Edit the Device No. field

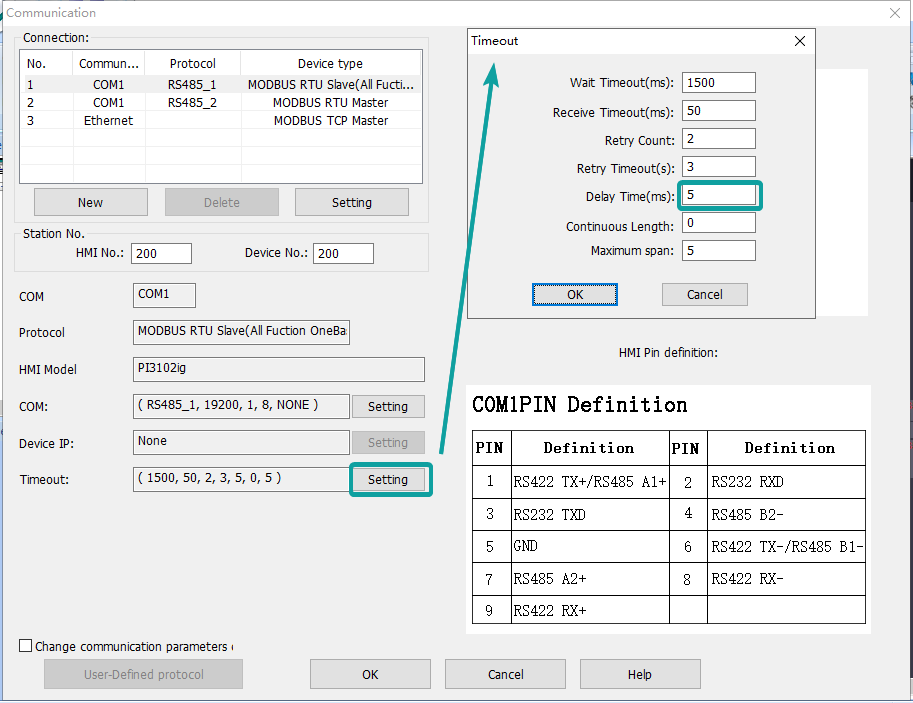tap(344, 253)
